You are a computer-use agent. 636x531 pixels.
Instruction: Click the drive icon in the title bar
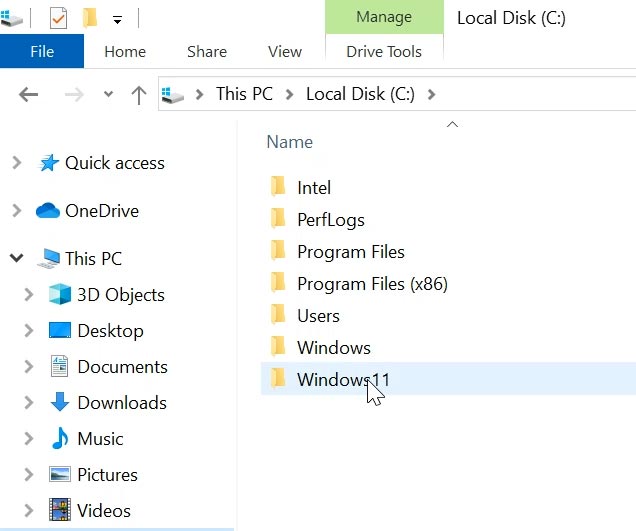point(11,18)
